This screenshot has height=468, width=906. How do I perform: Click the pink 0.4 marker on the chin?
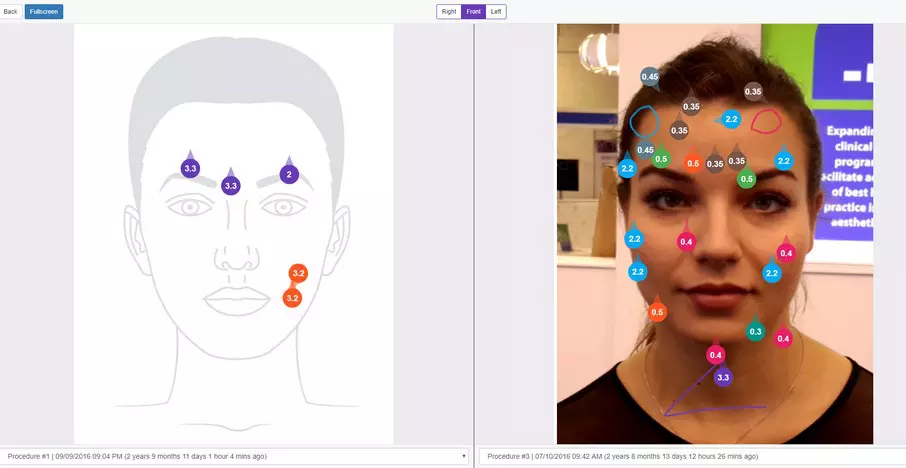pos(715,354)
